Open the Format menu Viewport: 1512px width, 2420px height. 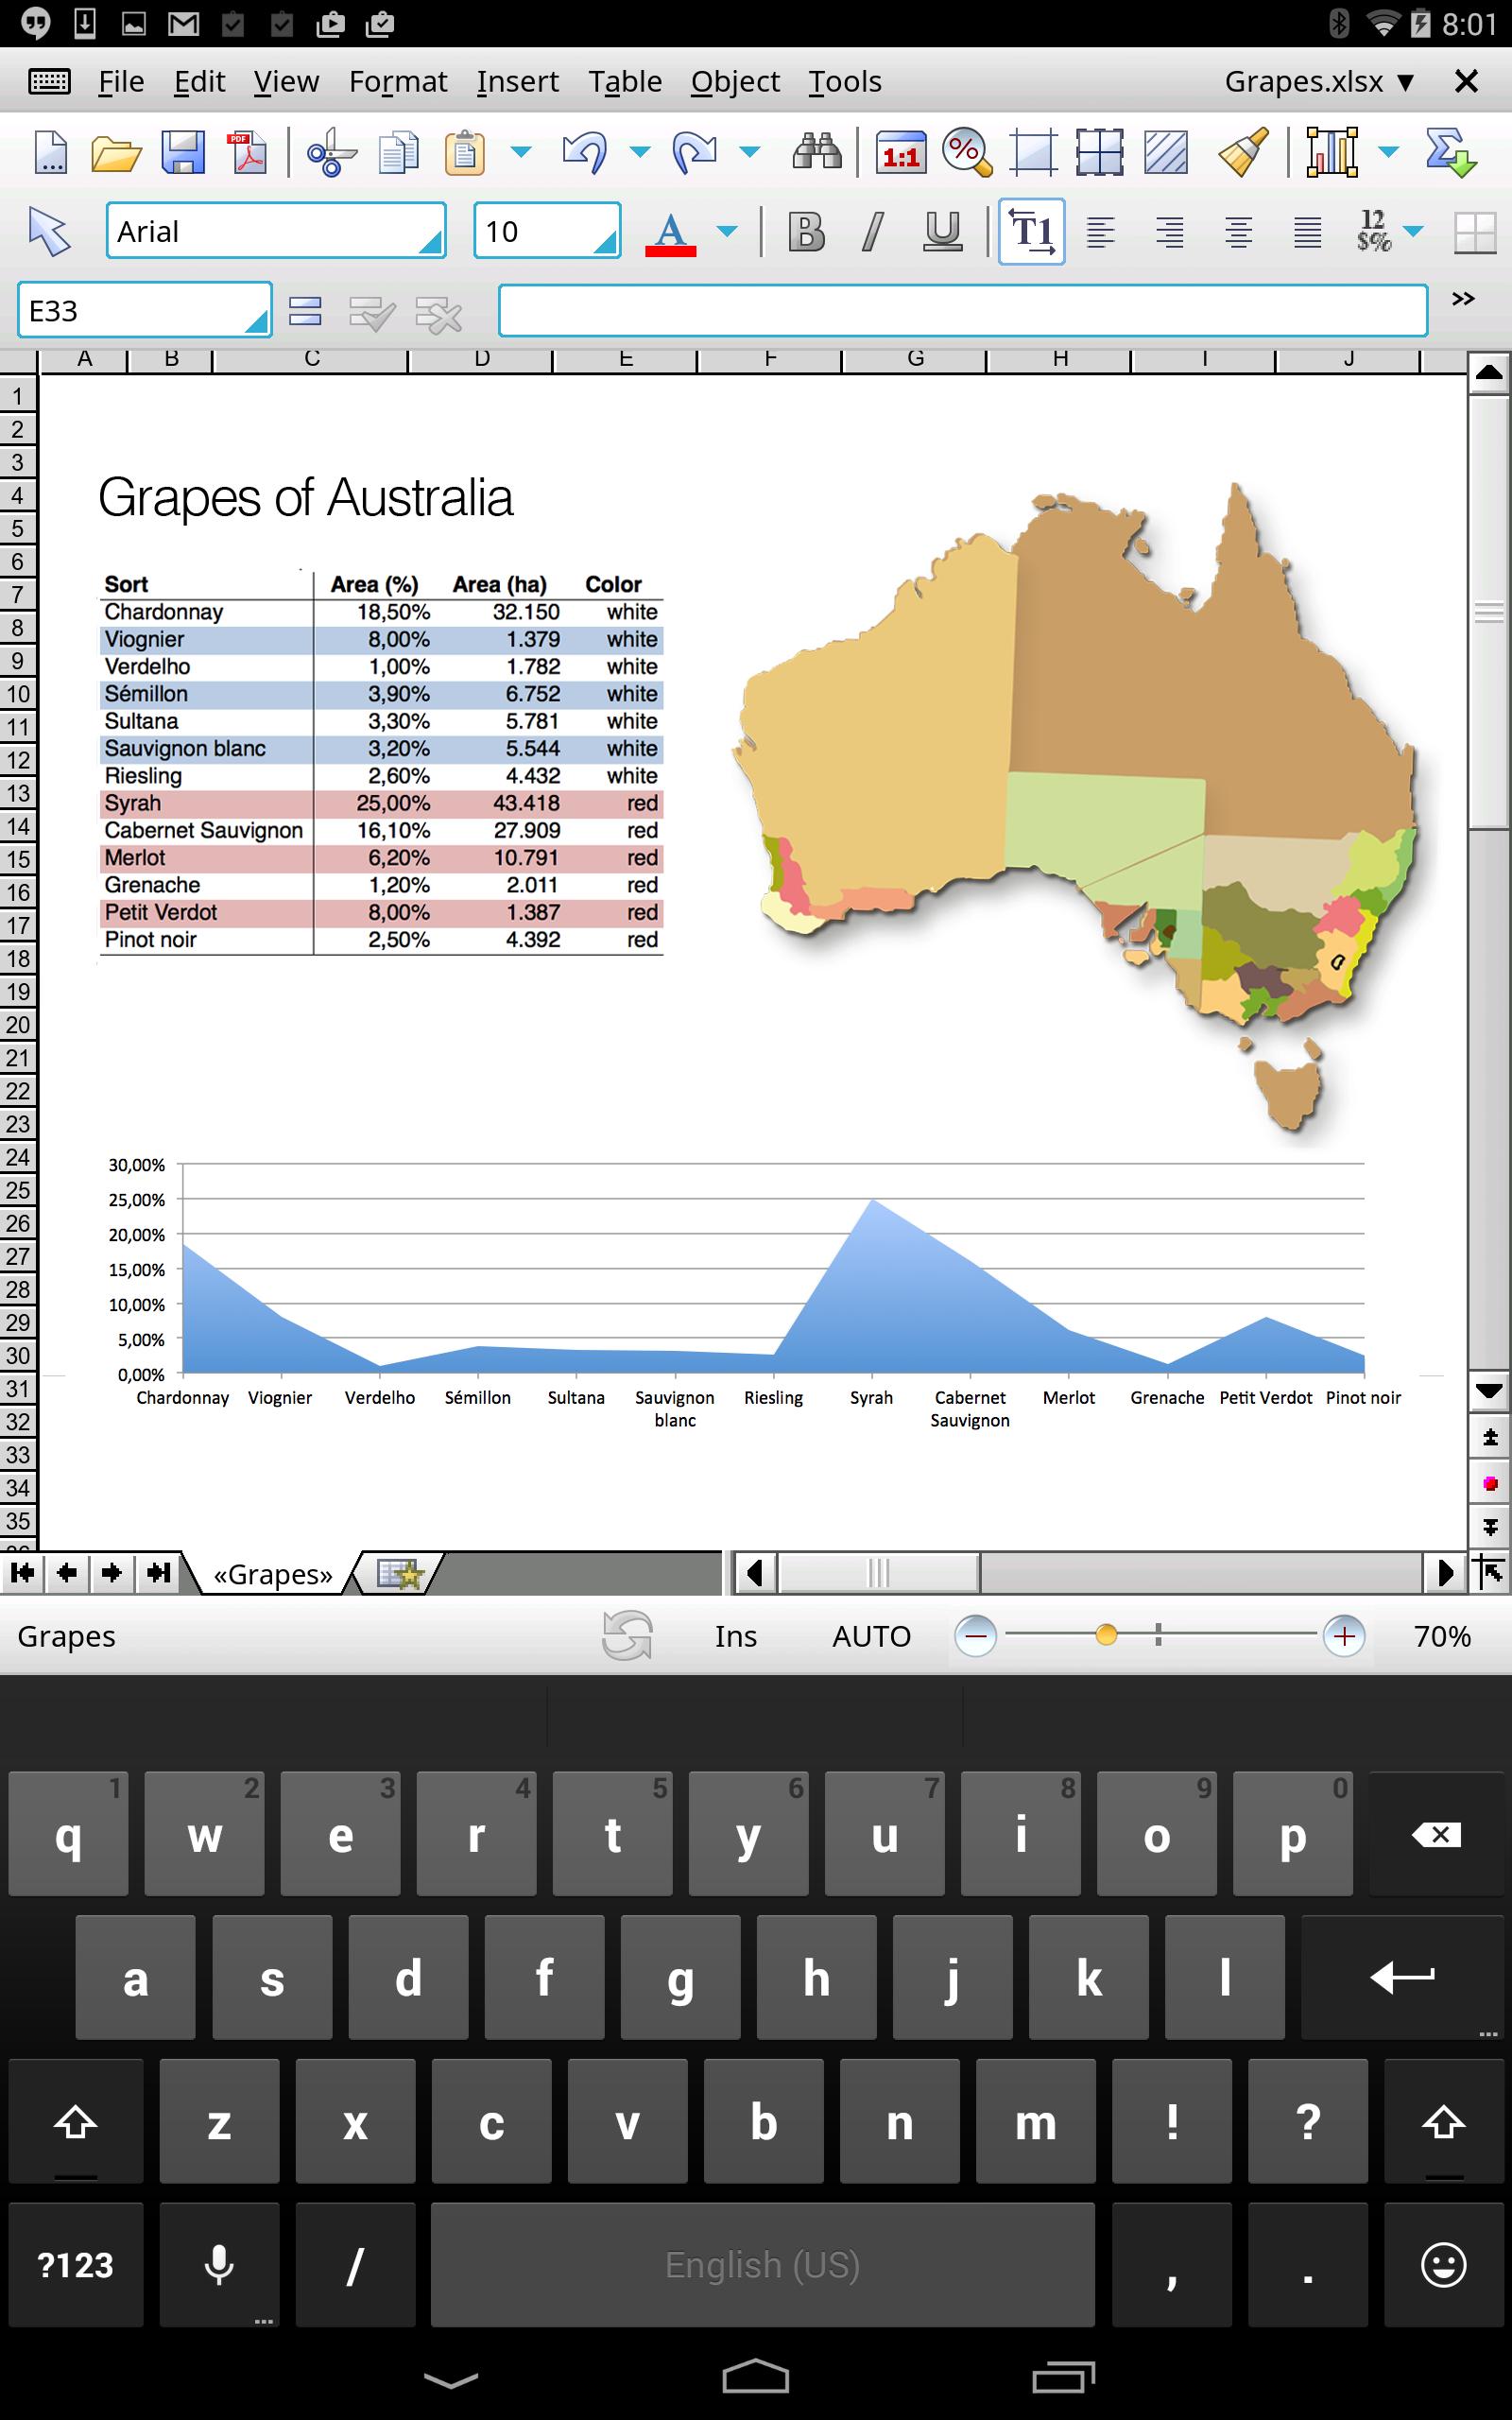tap(397, 81)
